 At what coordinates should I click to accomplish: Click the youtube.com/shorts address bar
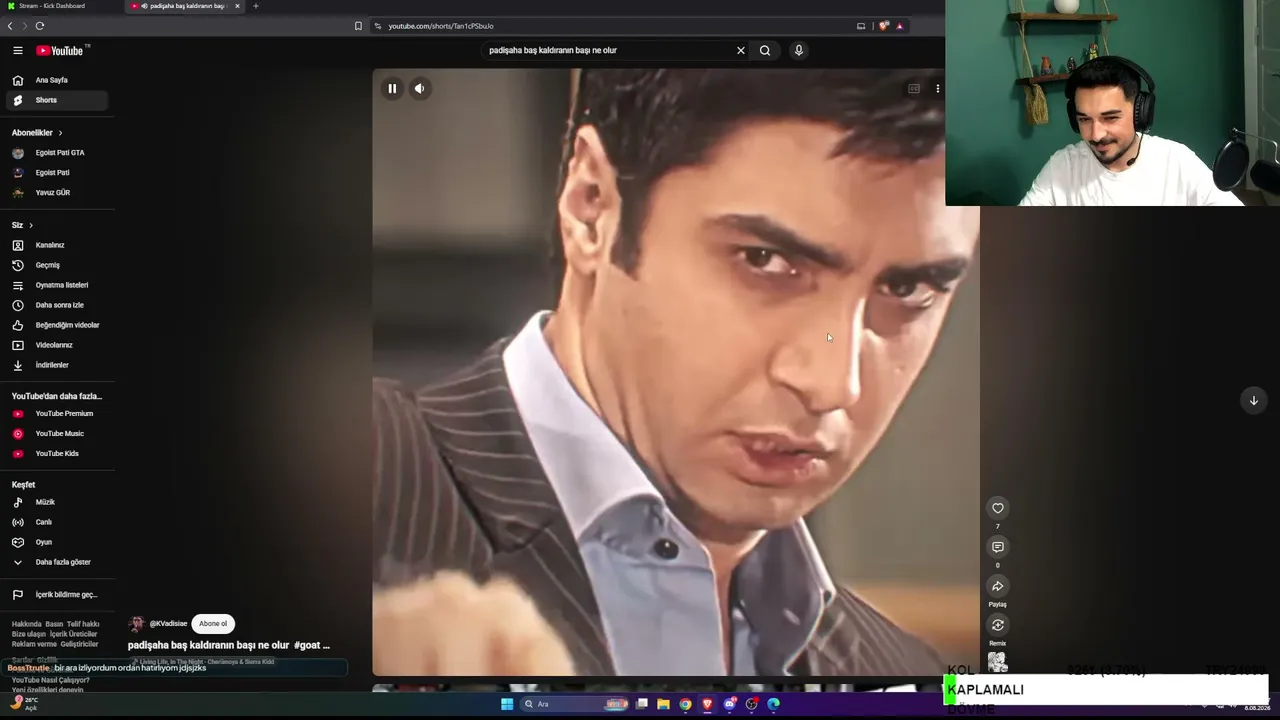(610, 26)
